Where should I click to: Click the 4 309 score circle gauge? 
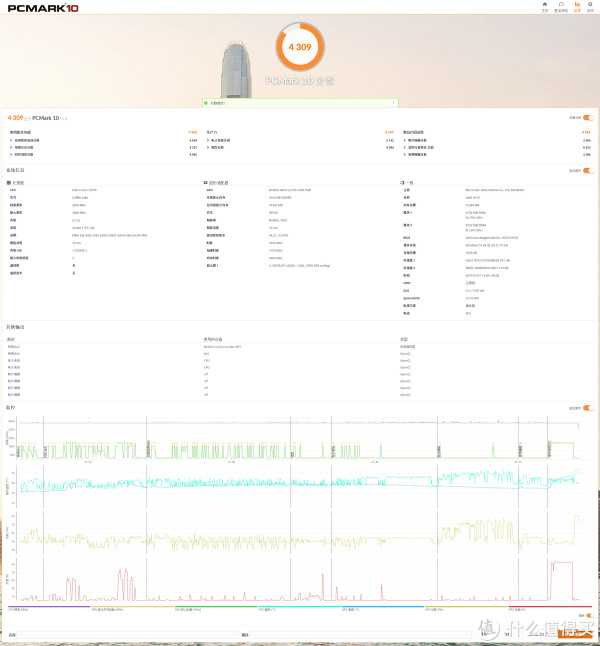(x=300, y=47)
